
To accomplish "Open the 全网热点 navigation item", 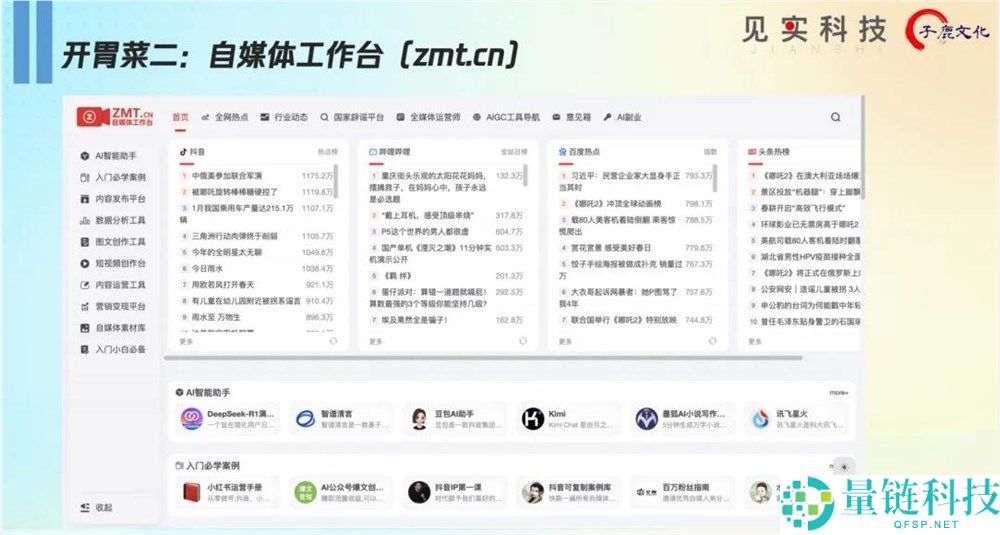I will (225, 117).
